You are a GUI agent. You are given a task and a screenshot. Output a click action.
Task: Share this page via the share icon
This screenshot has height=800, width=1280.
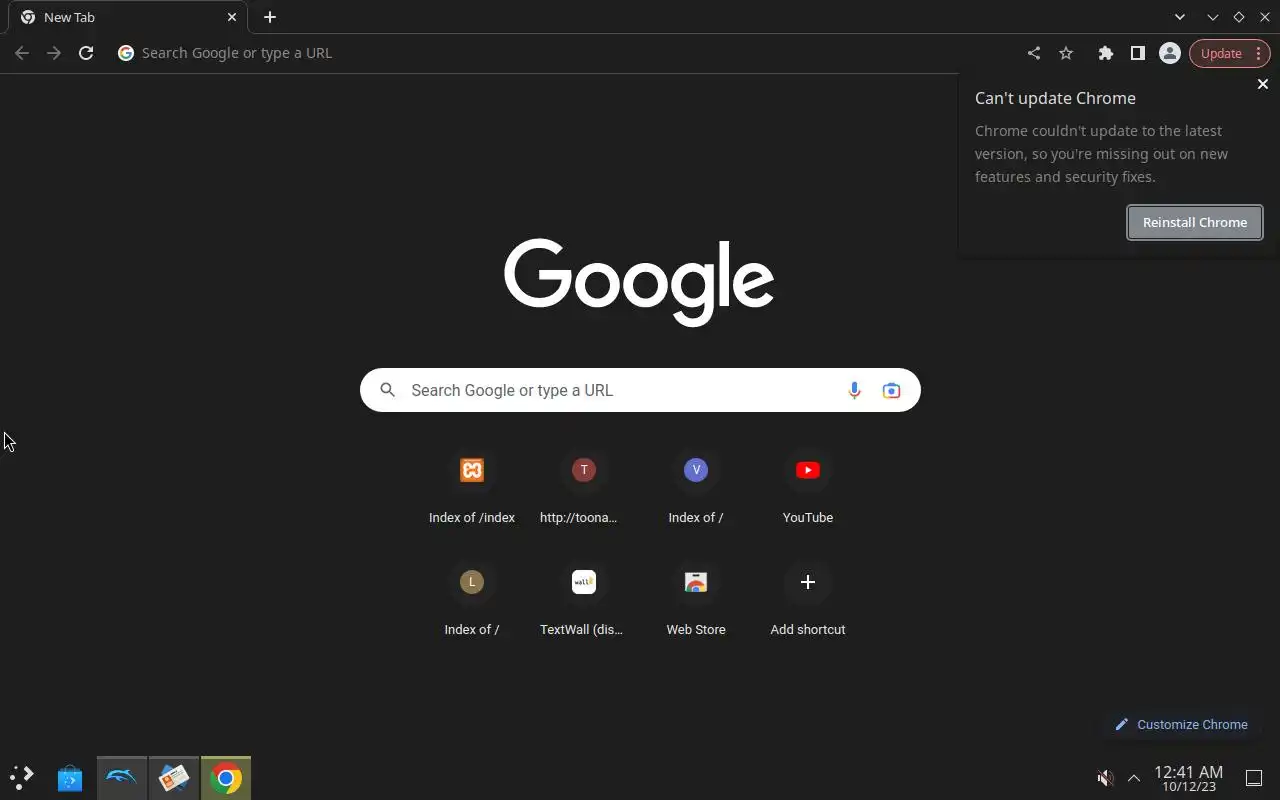coord(1034,53)
